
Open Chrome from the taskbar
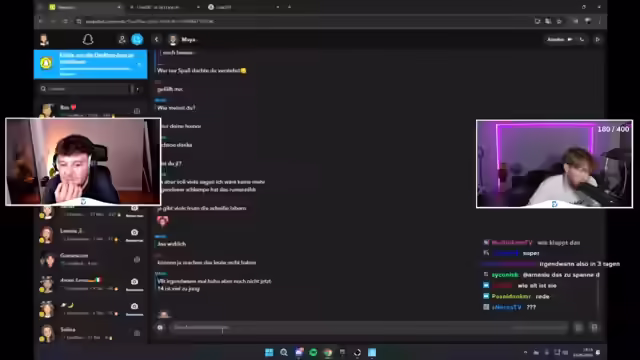pos(328,352)
